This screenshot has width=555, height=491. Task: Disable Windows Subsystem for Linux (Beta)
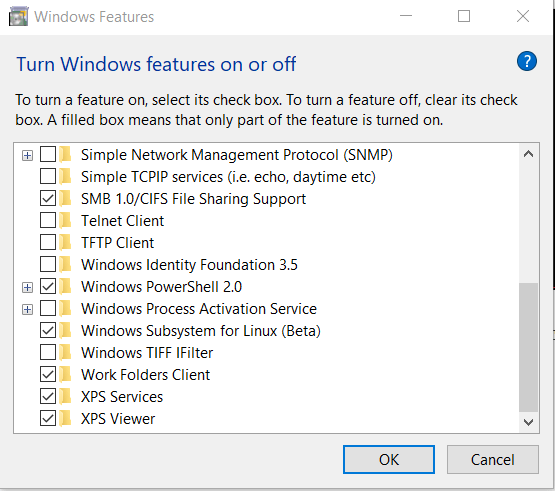point(48,330)
